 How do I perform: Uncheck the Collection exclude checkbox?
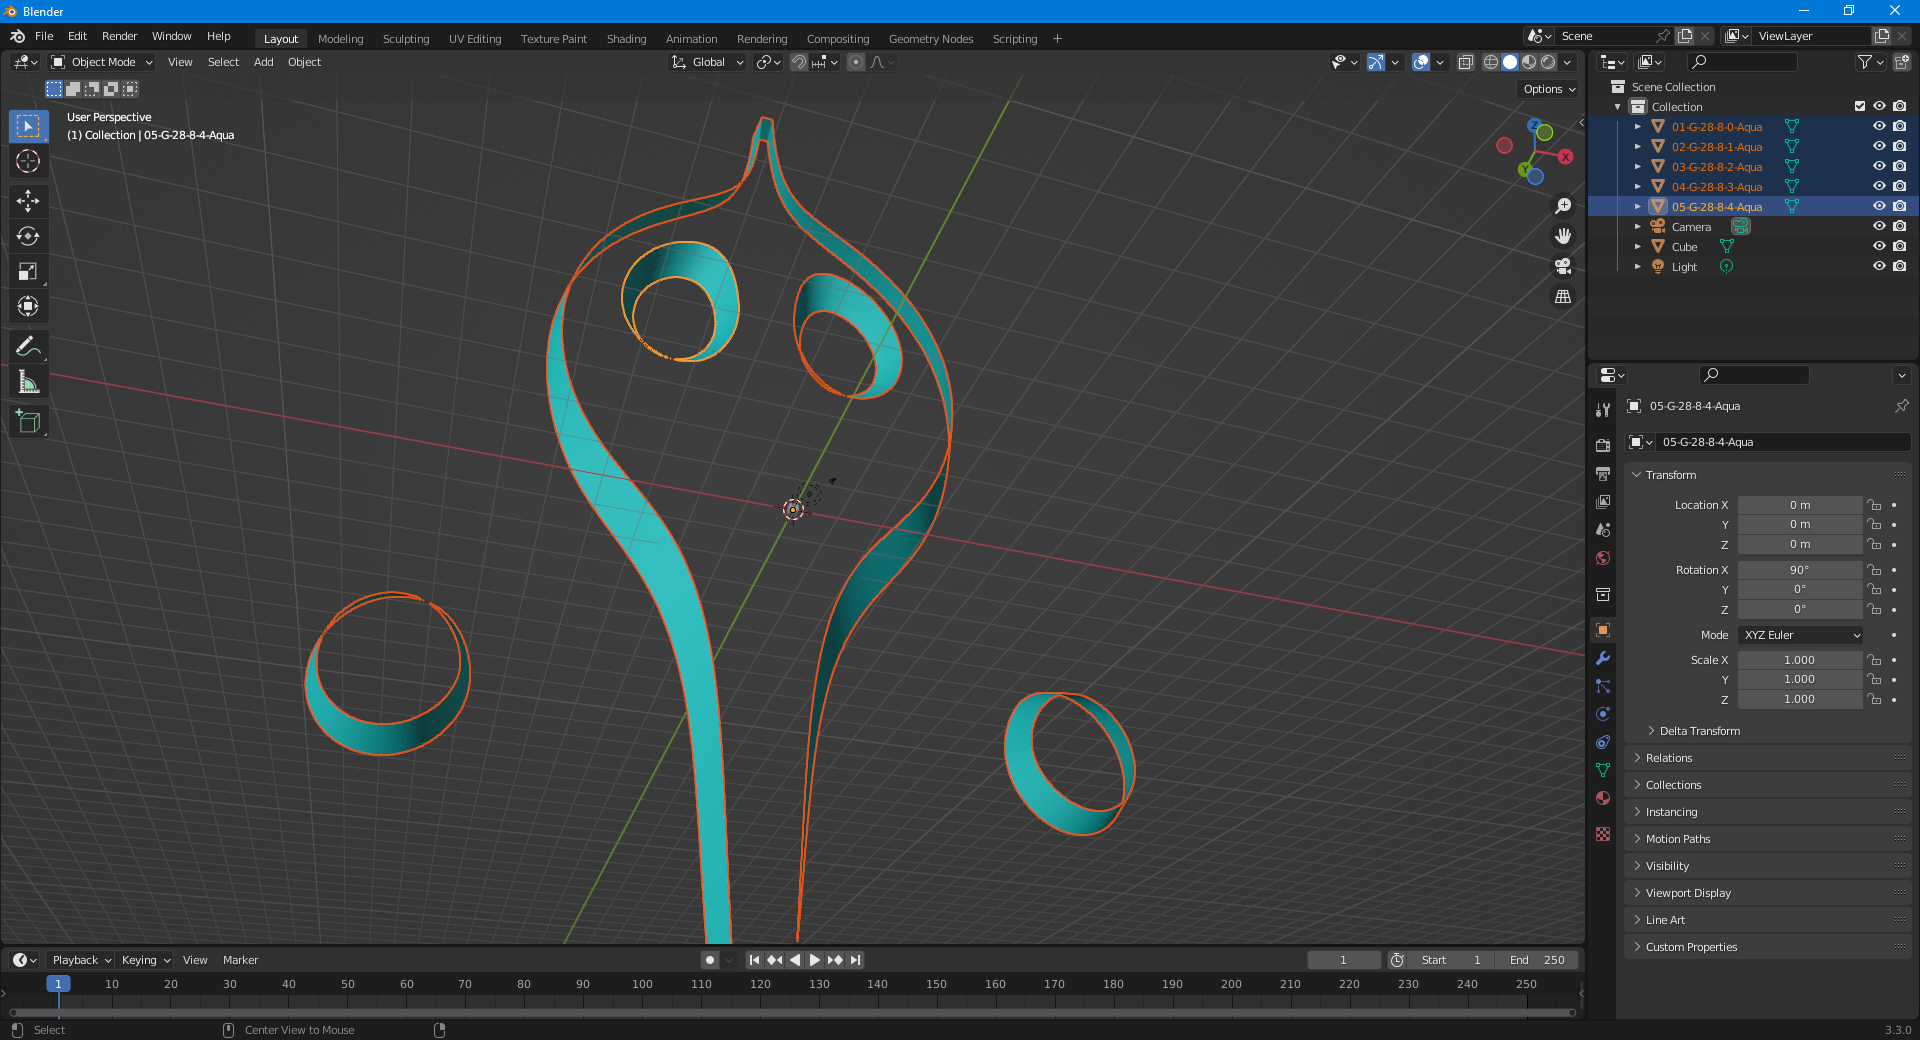(x=1860, y=106)
